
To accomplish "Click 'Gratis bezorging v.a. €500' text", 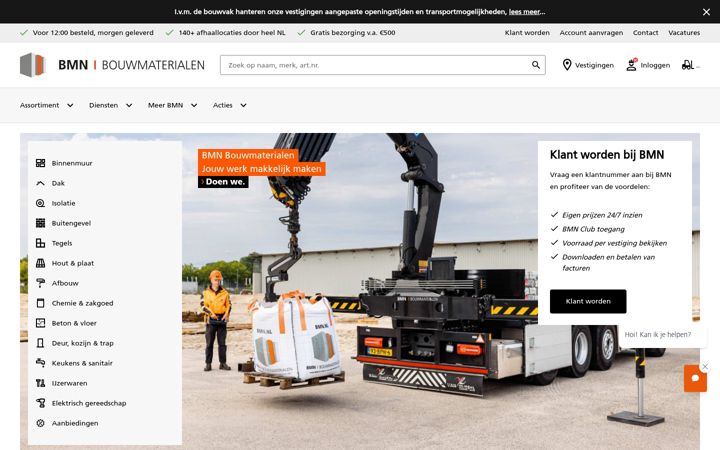I will point(353,33).
